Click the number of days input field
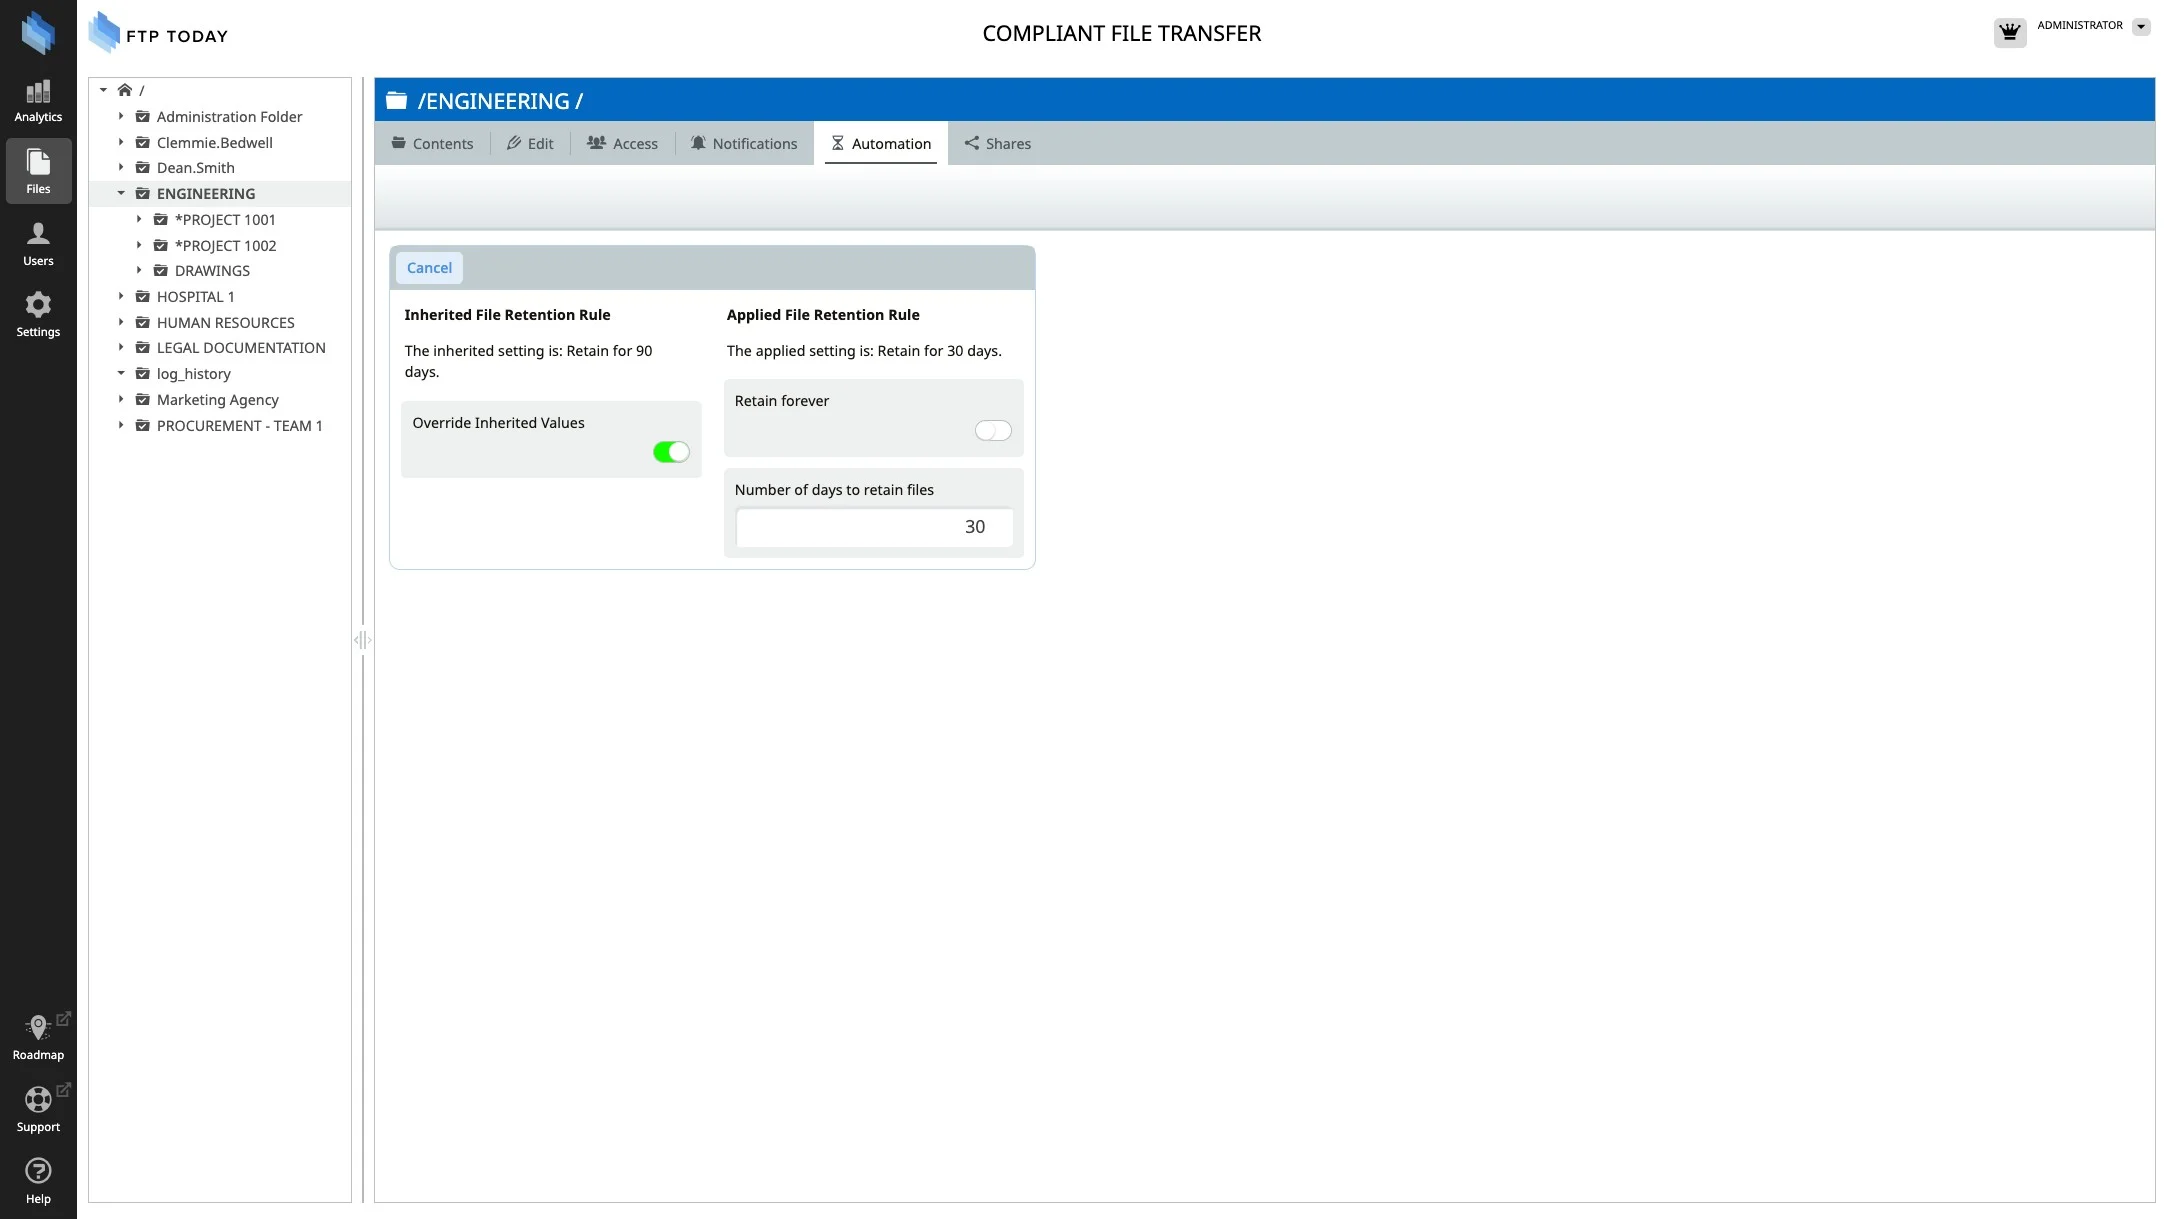 [x=874, y=527]
